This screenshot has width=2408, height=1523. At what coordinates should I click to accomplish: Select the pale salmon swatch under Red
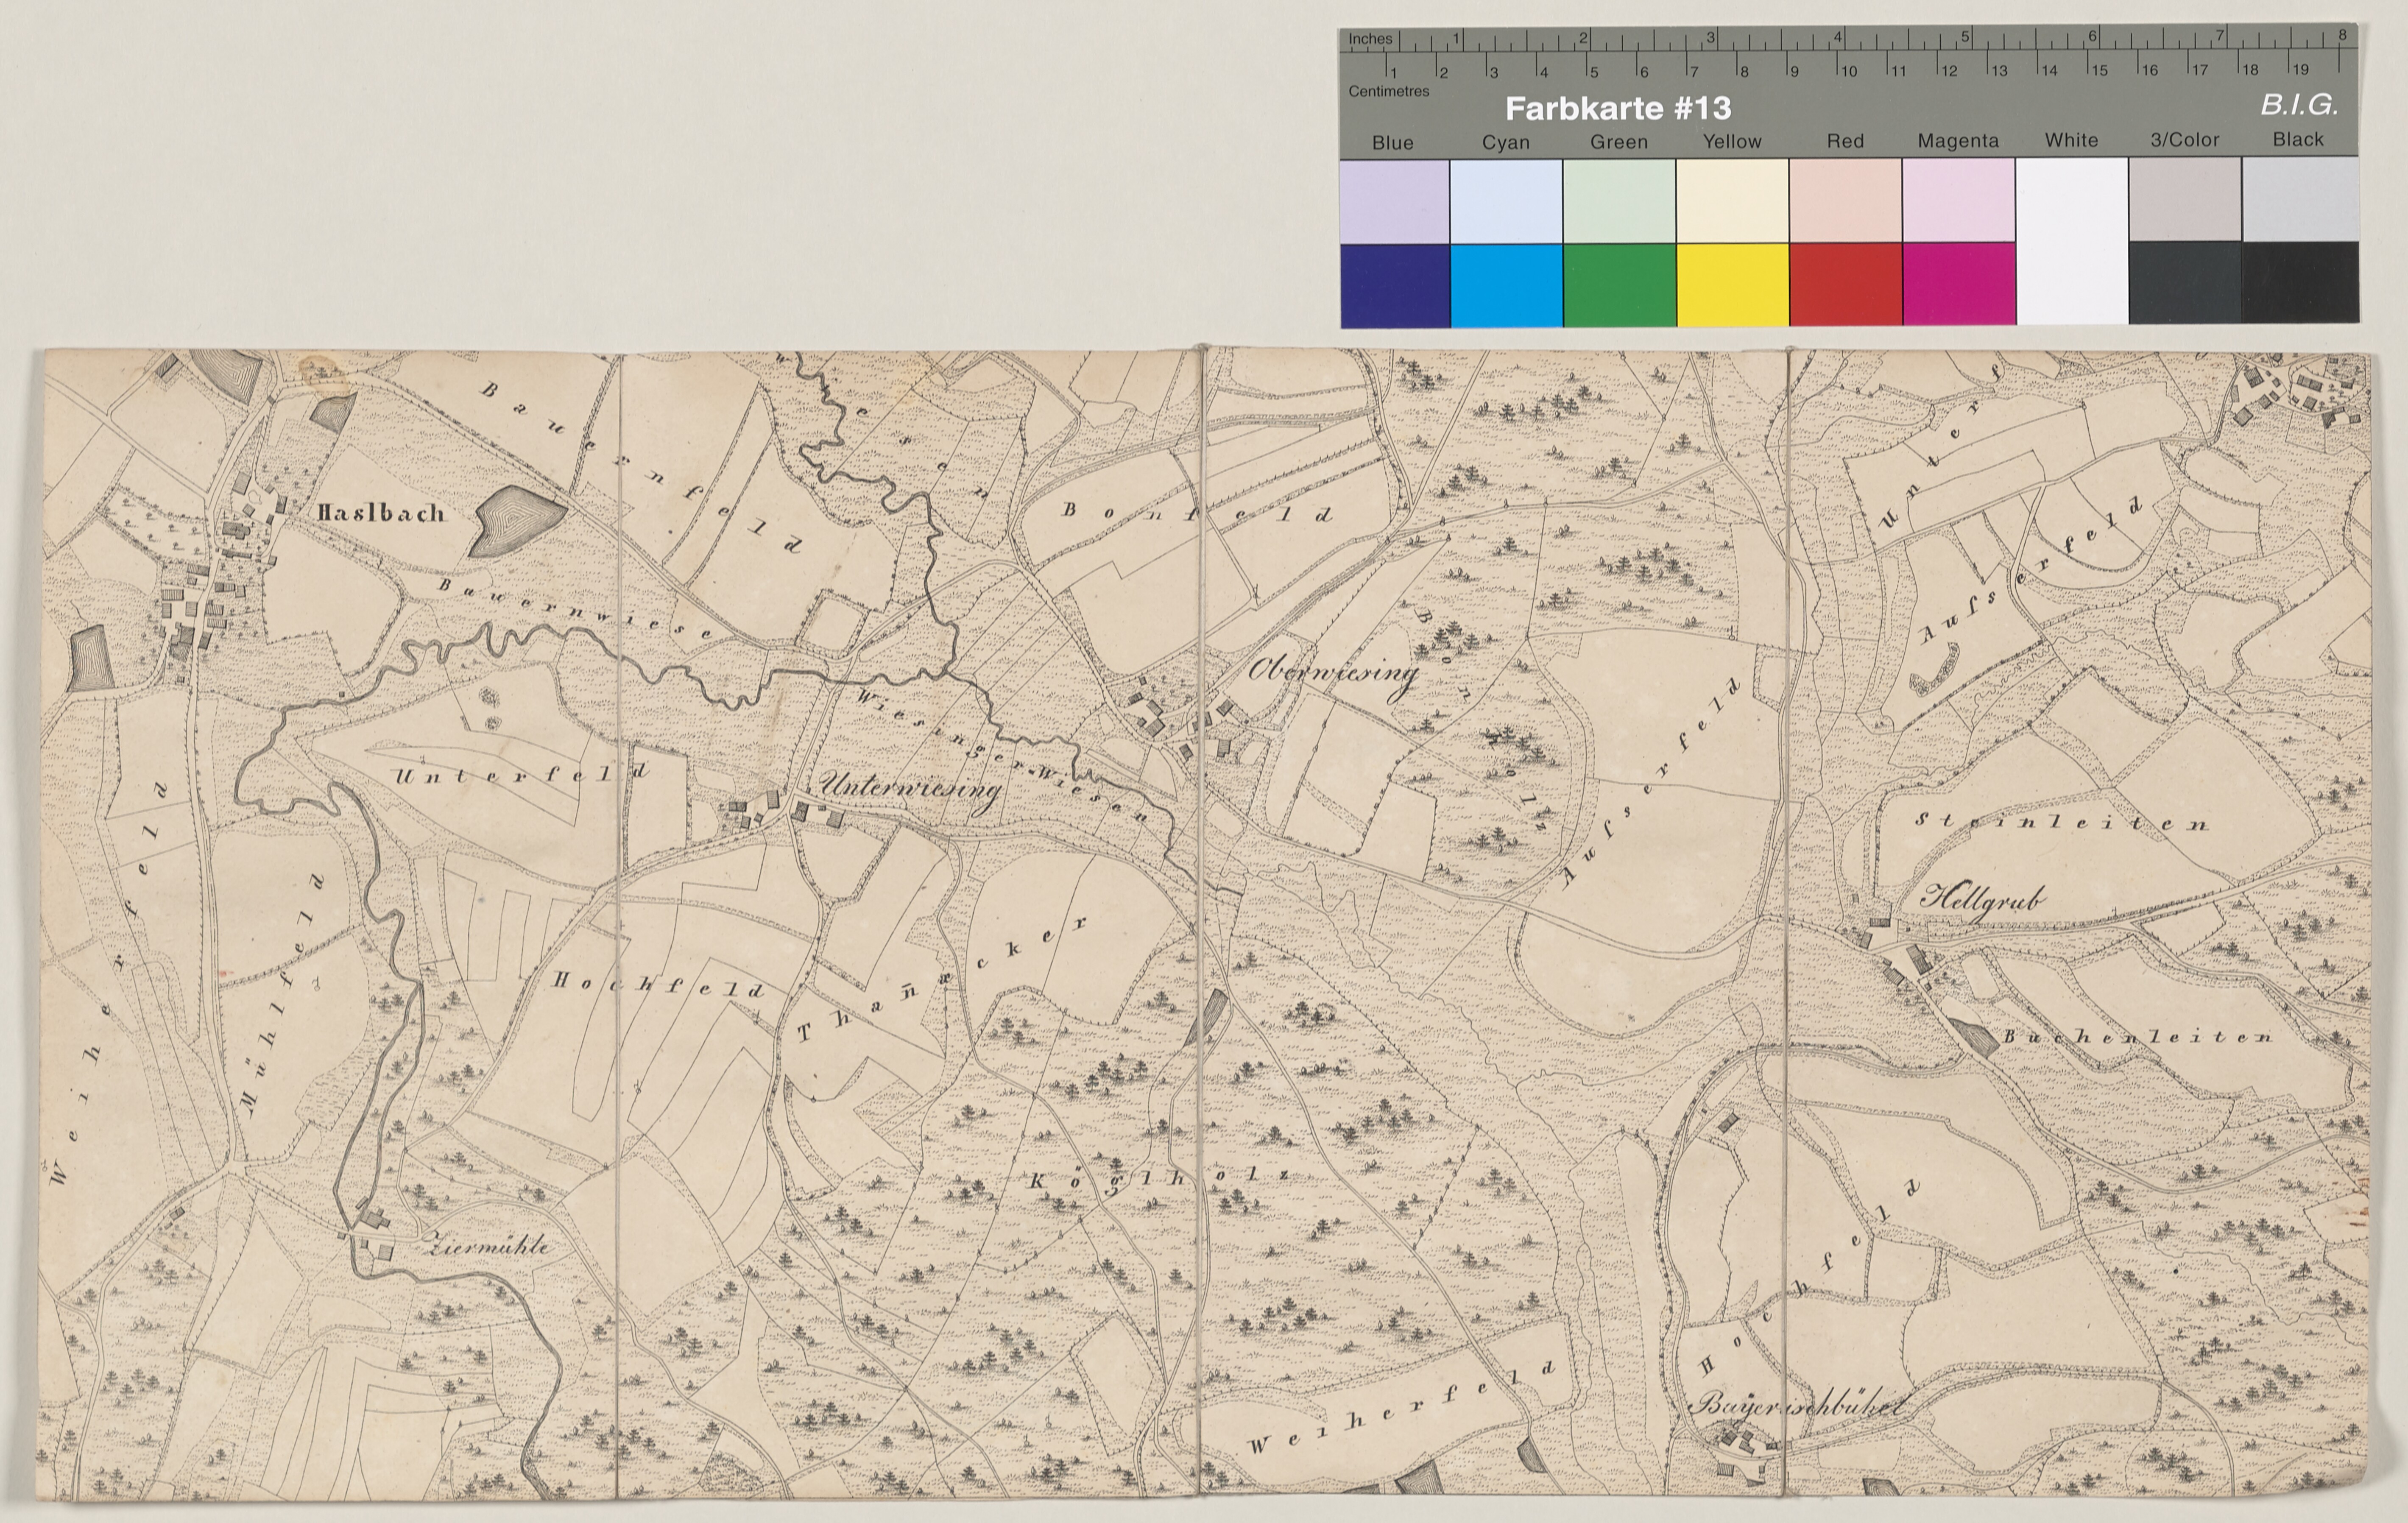pyautogui.click(x=1846, y=200)
